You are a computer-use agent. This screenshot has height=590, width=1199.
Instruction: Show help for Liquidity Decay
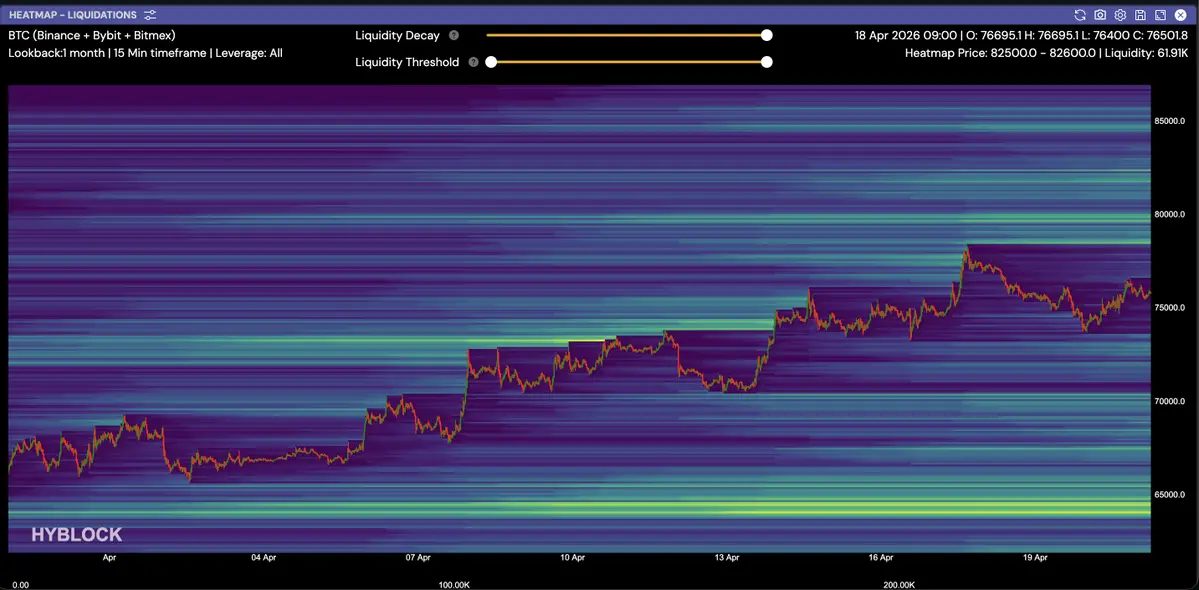(454, 35)
